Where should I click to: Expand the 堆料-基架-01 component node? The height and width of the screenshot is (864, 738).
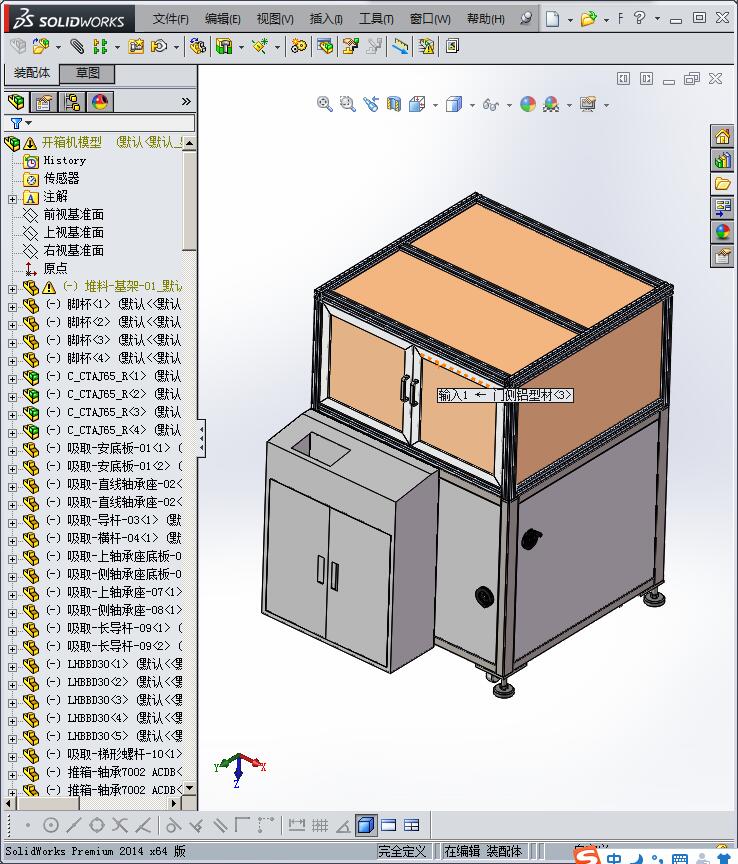click(12, 289)
